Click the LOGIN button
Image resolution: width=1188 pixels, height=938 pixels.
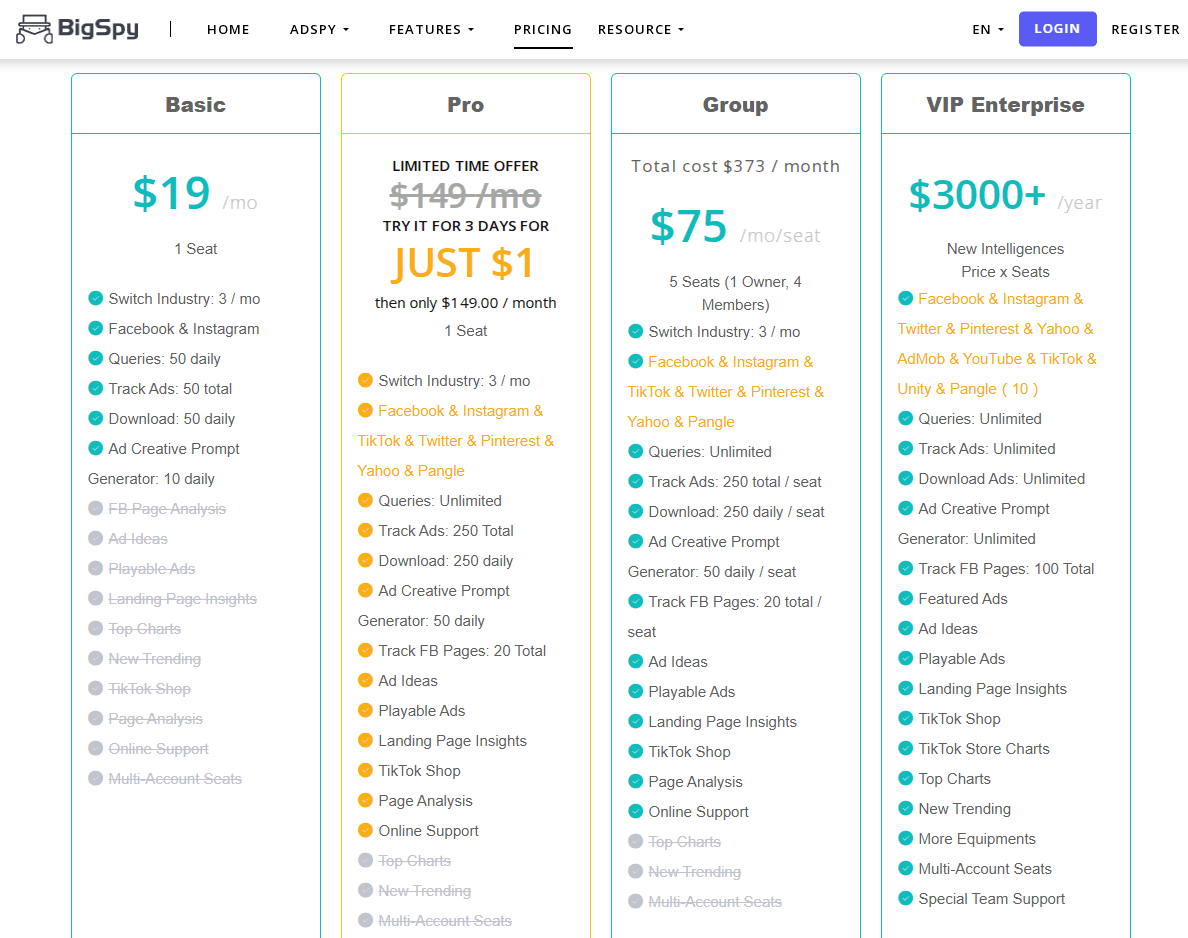(x=1057, y=28)
